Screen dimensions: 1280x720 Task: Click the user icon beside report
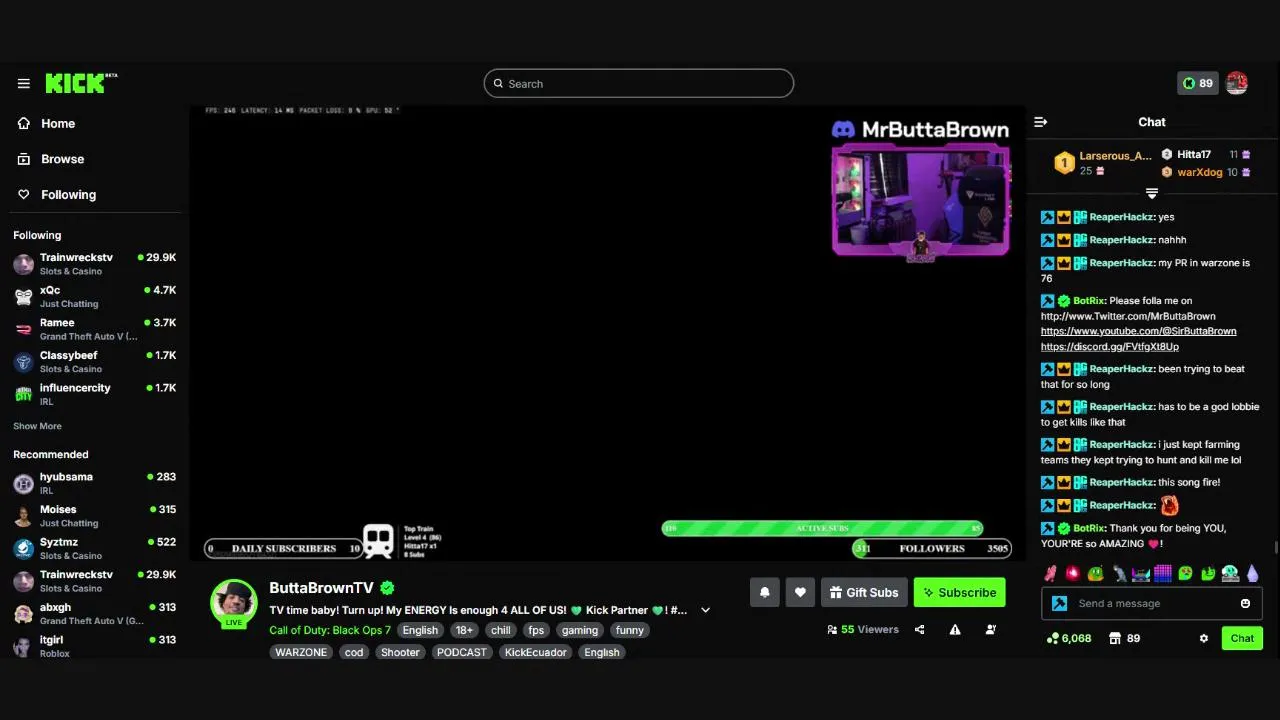pyautogui.click(x=991, y=630)
